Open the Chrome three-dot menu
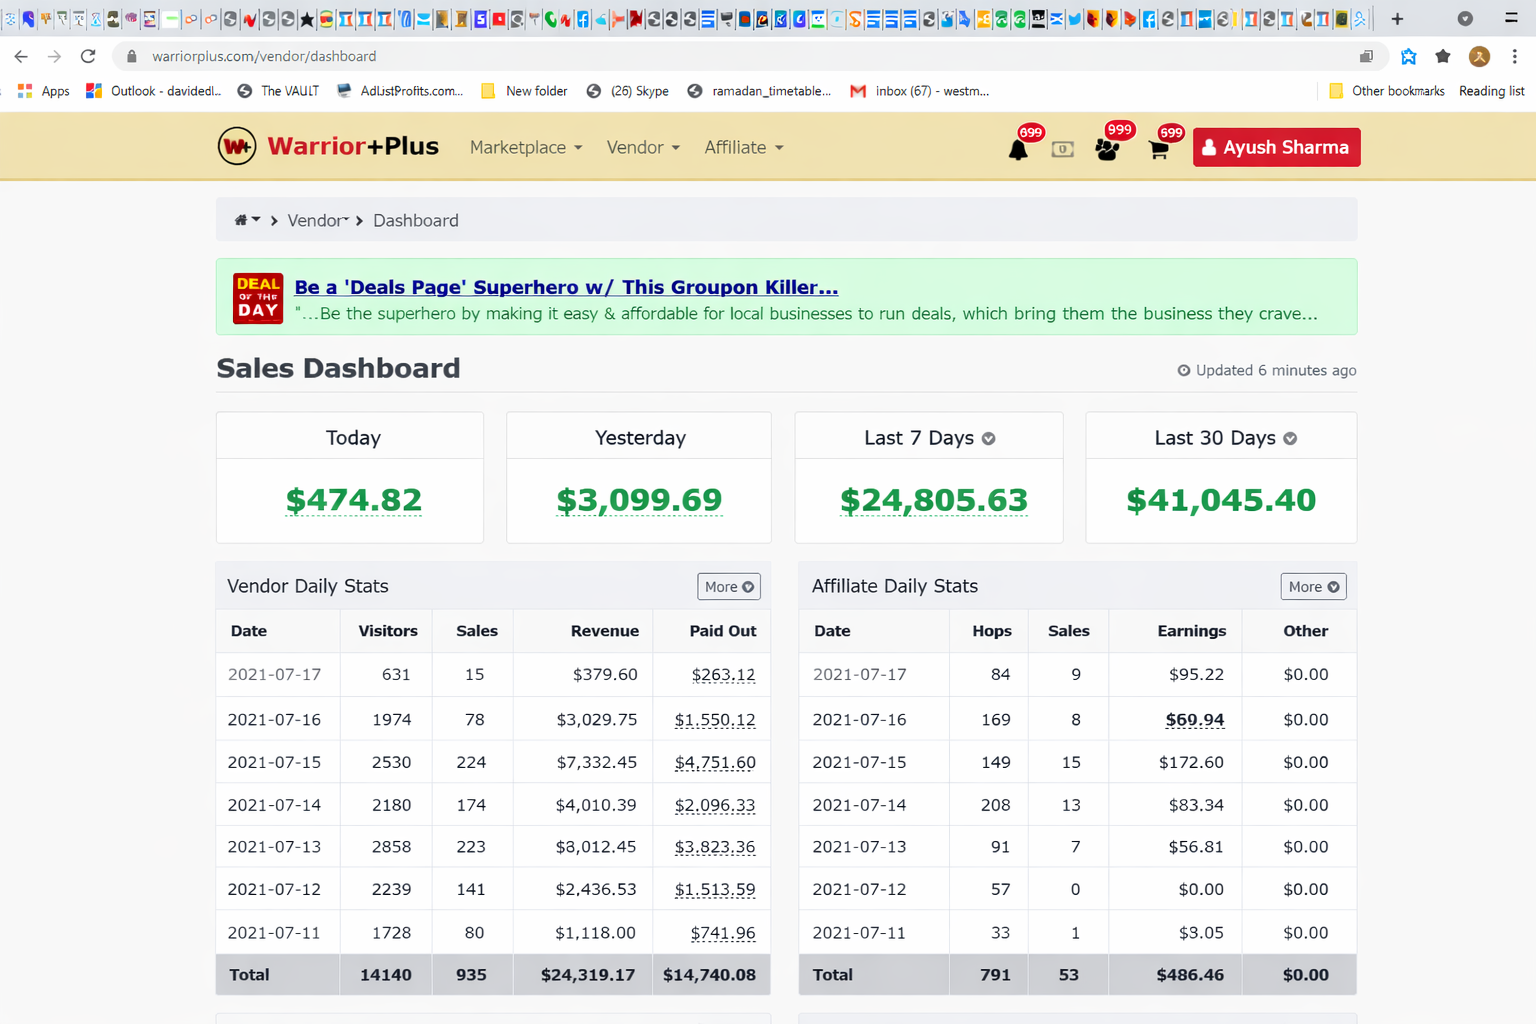 coord(1514,56)
